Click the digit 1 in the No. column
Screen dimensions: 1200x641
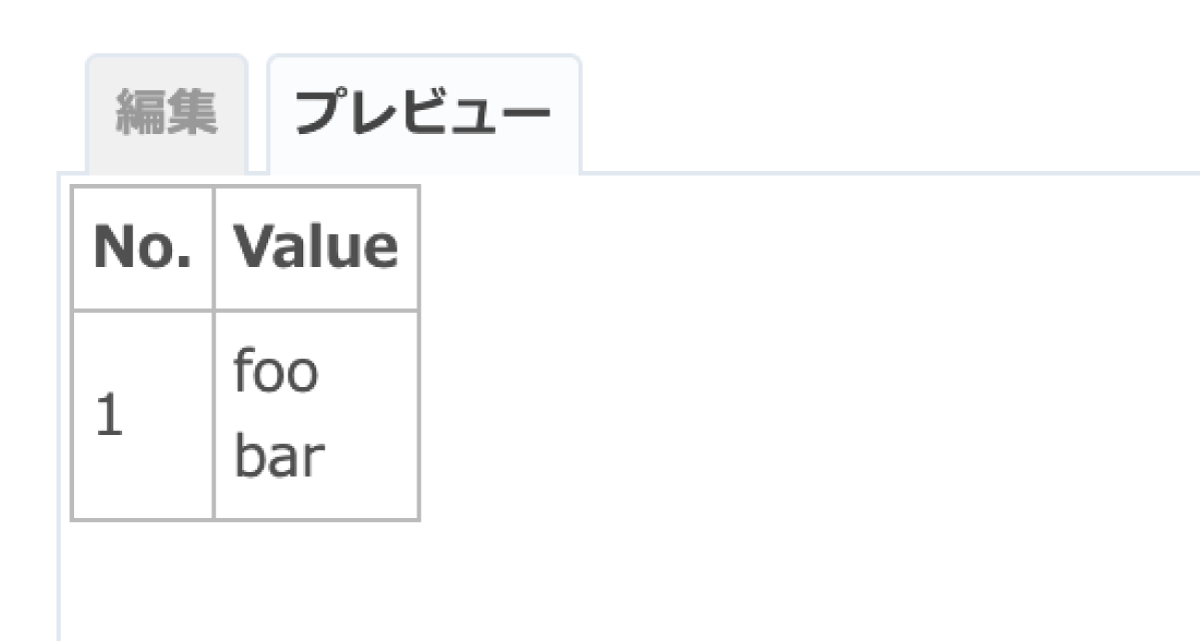109,416
